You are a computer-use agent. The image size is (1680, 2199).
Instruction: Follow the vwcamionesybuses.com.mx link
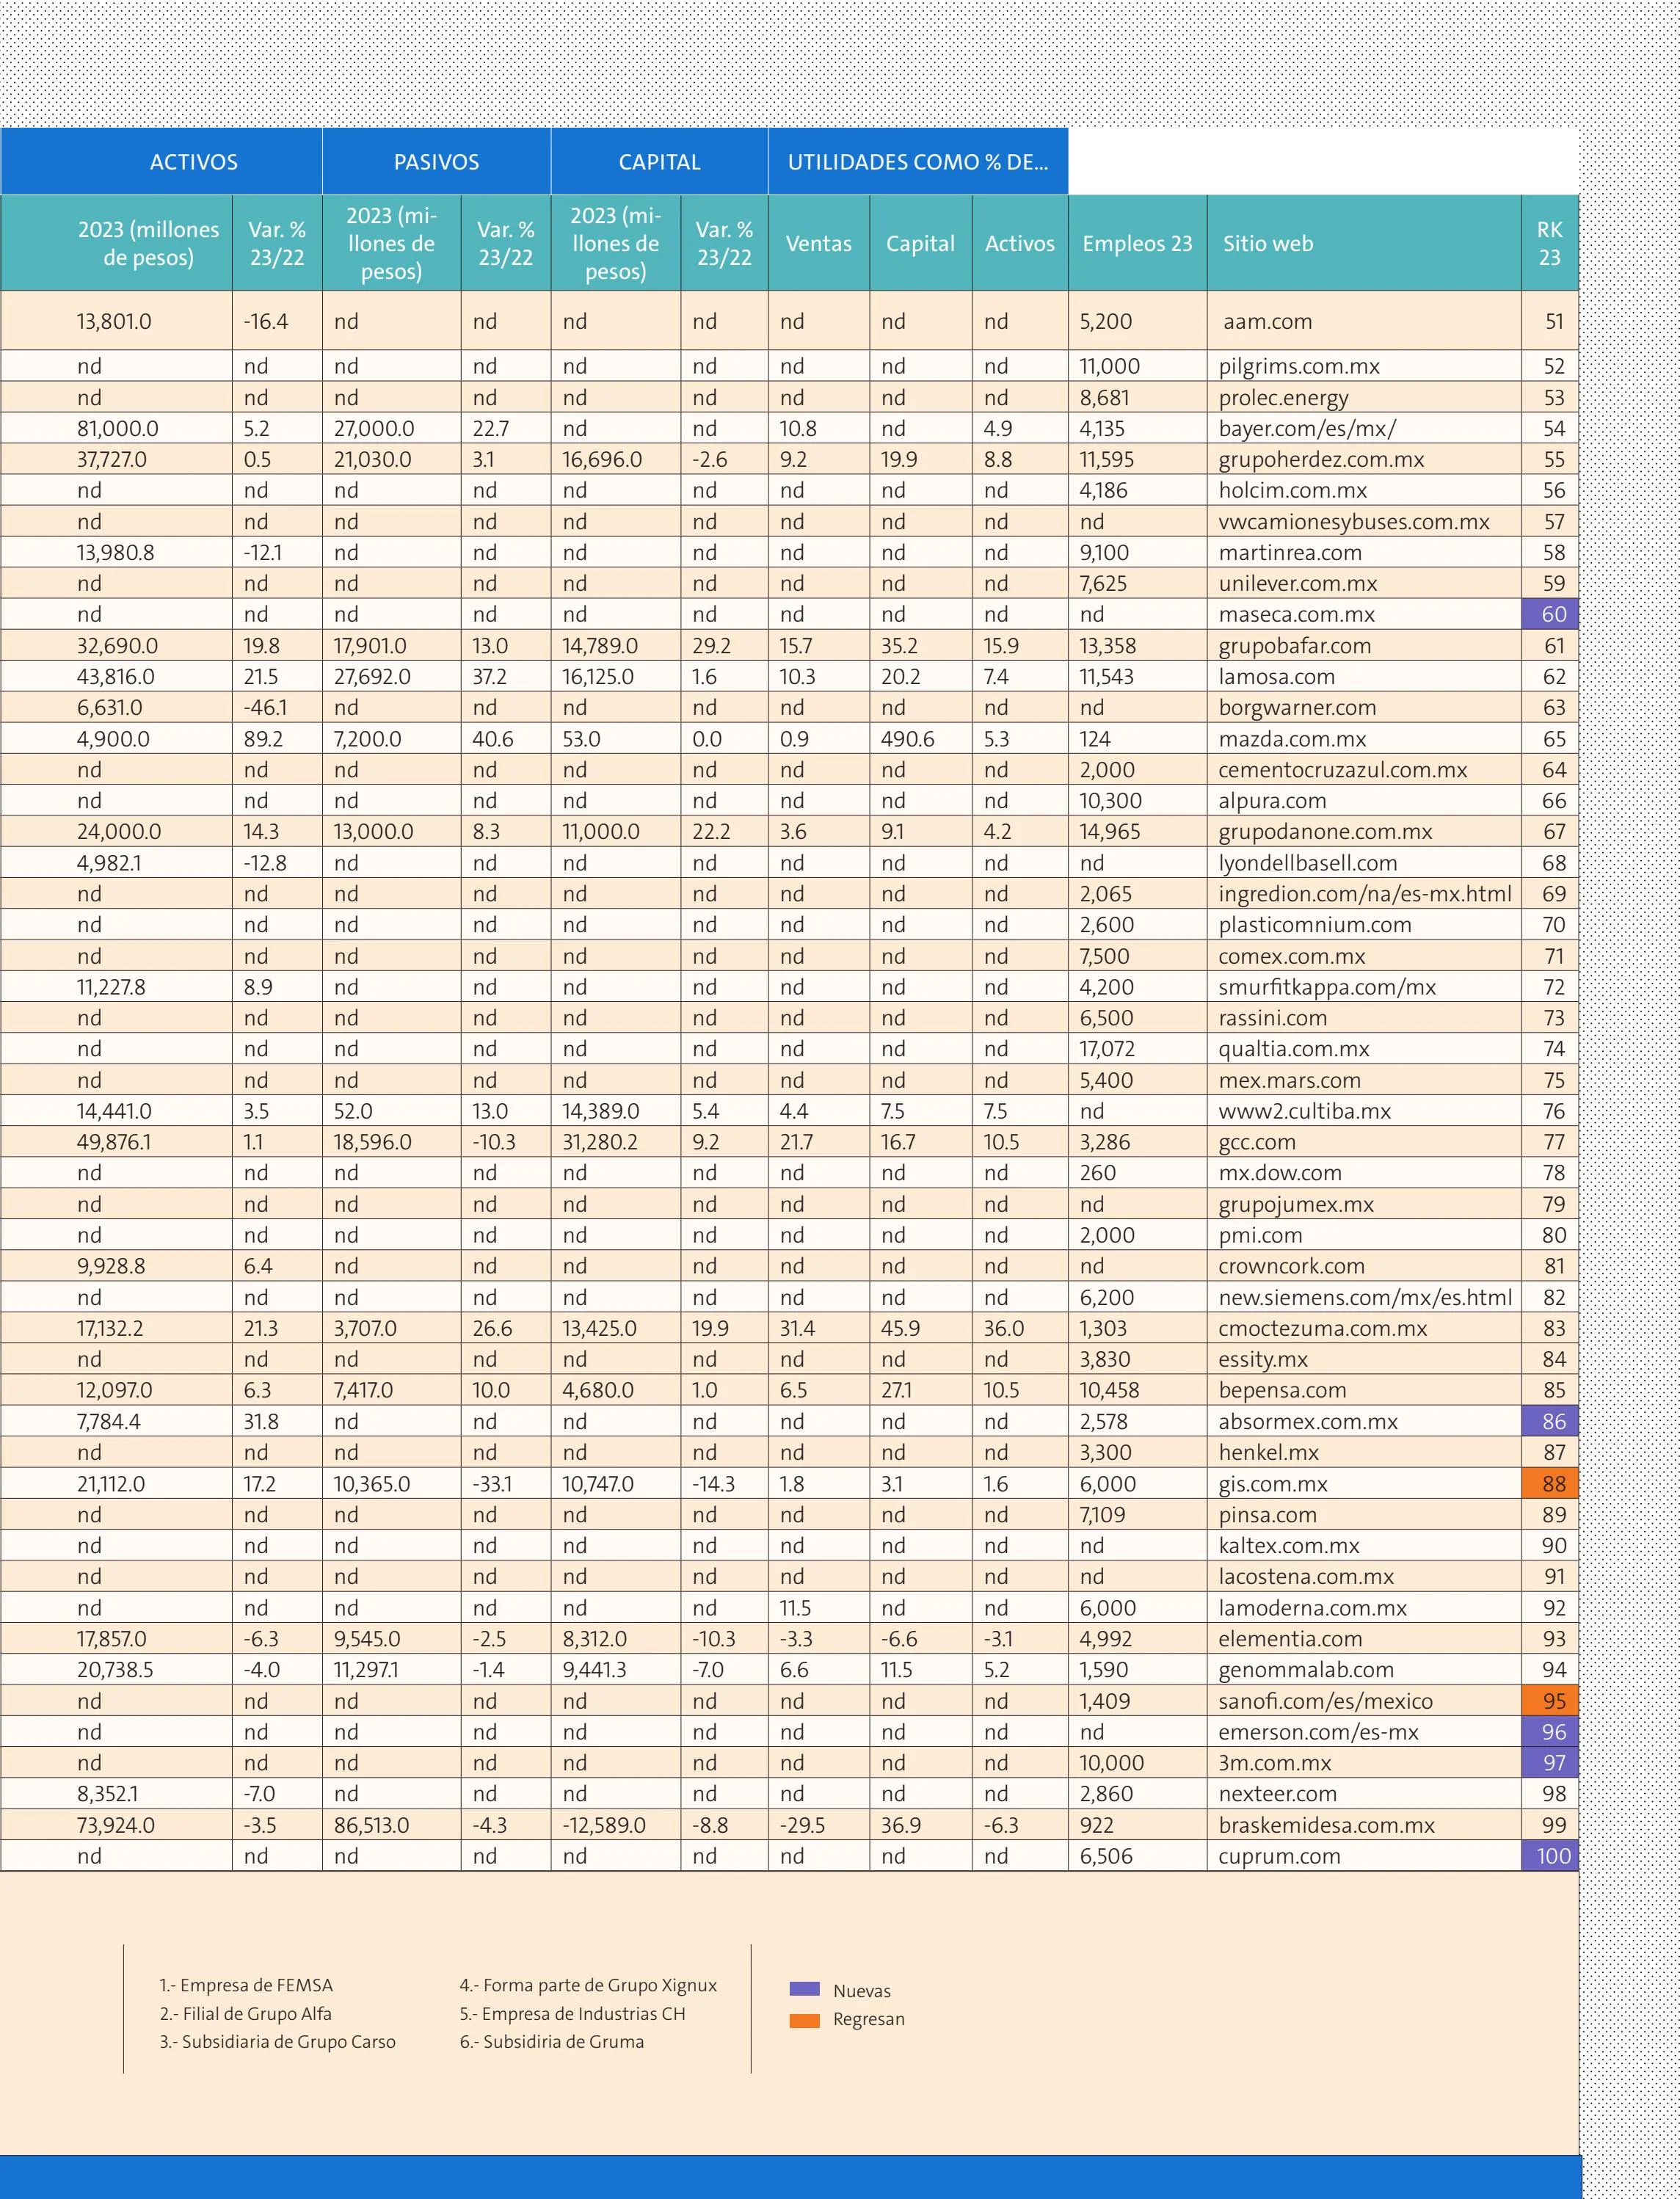1354,522
